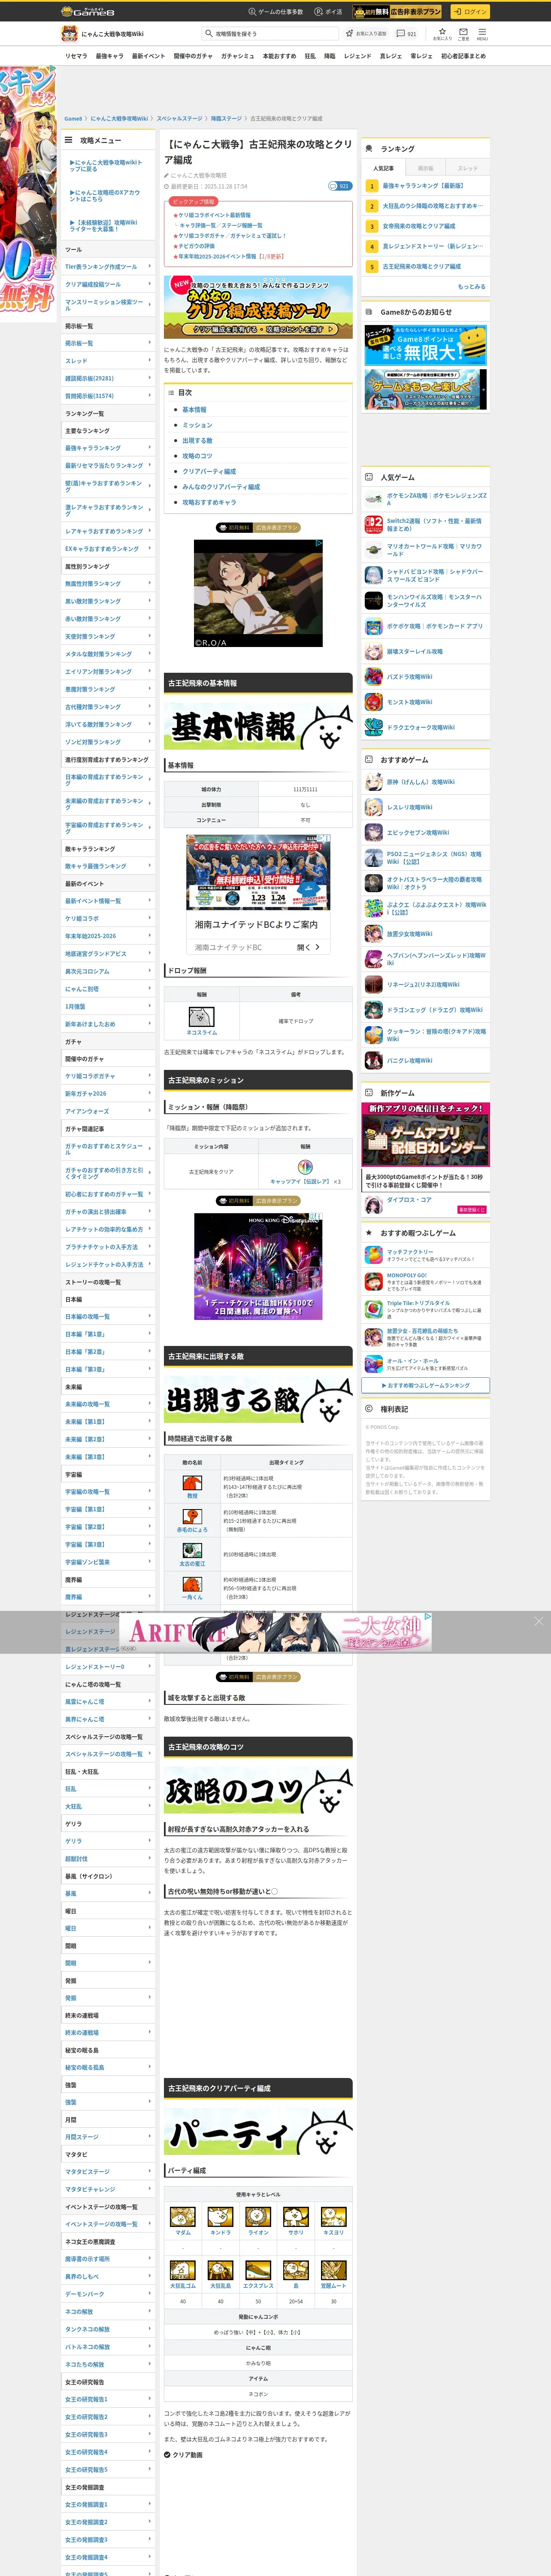The height and width of the screenshot is (2576, 551).
Task: Select the 最強キャラ nav menu item
Action: click(109, 56)
